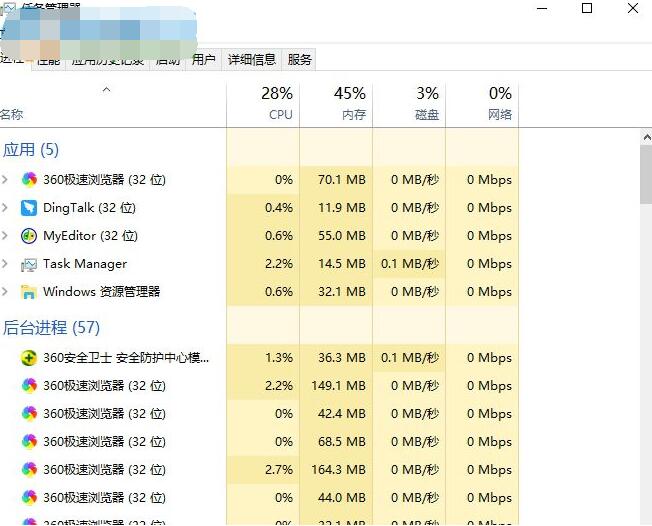Click the DingTalk app icon
The image size is (652, 526).
[29, 208]
